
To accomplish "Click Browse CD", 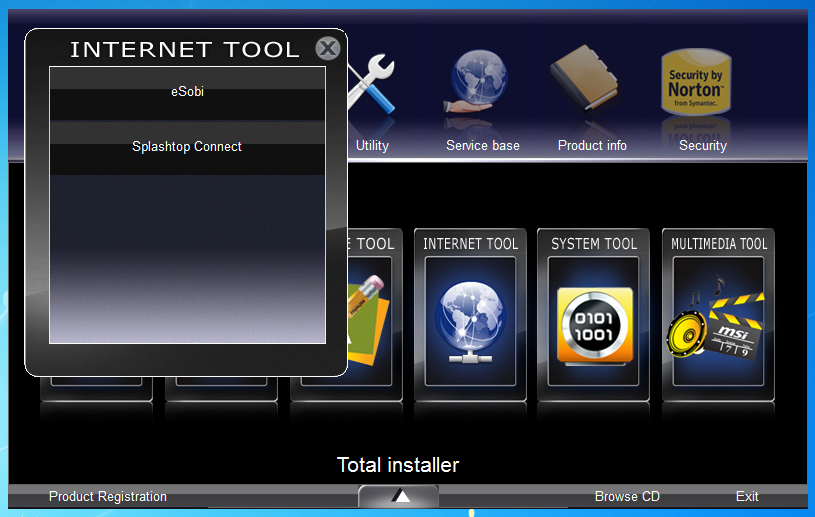I will tap(627, 497).
